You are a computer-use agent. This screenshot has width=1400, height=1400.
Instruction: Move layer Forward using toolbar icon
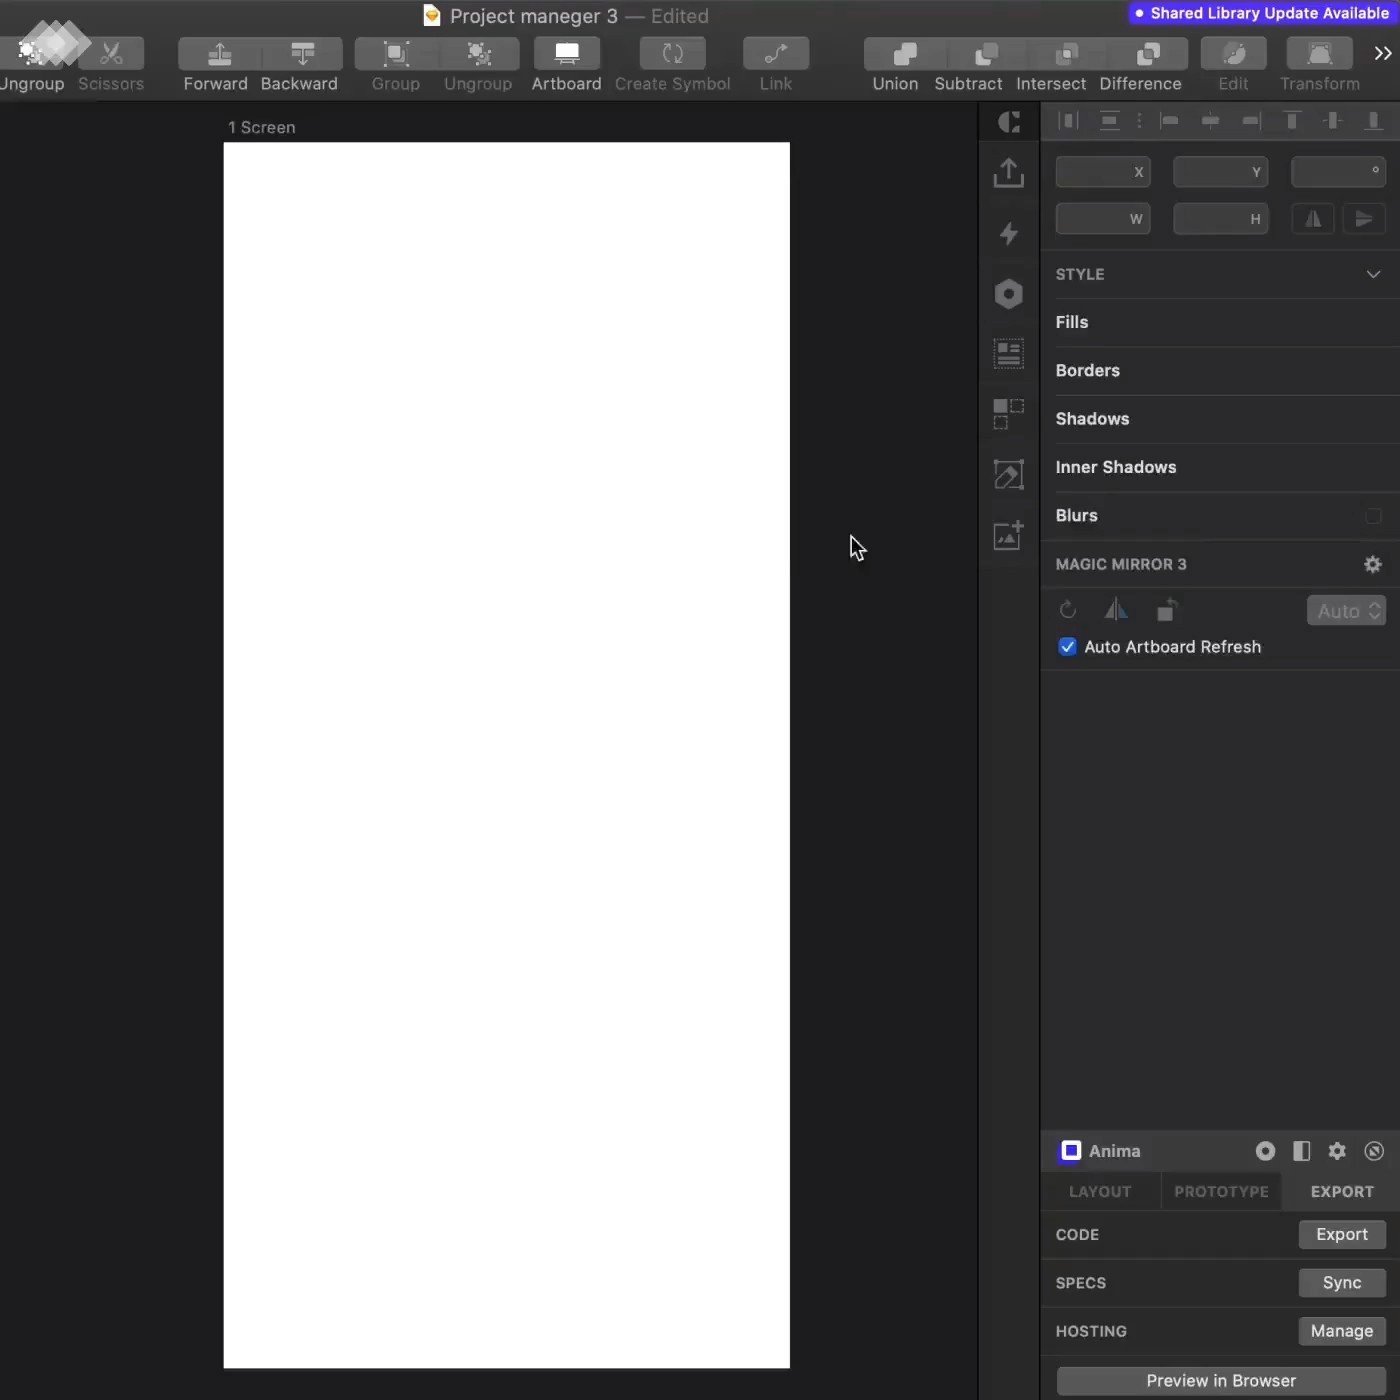click(x=219, y=54)
